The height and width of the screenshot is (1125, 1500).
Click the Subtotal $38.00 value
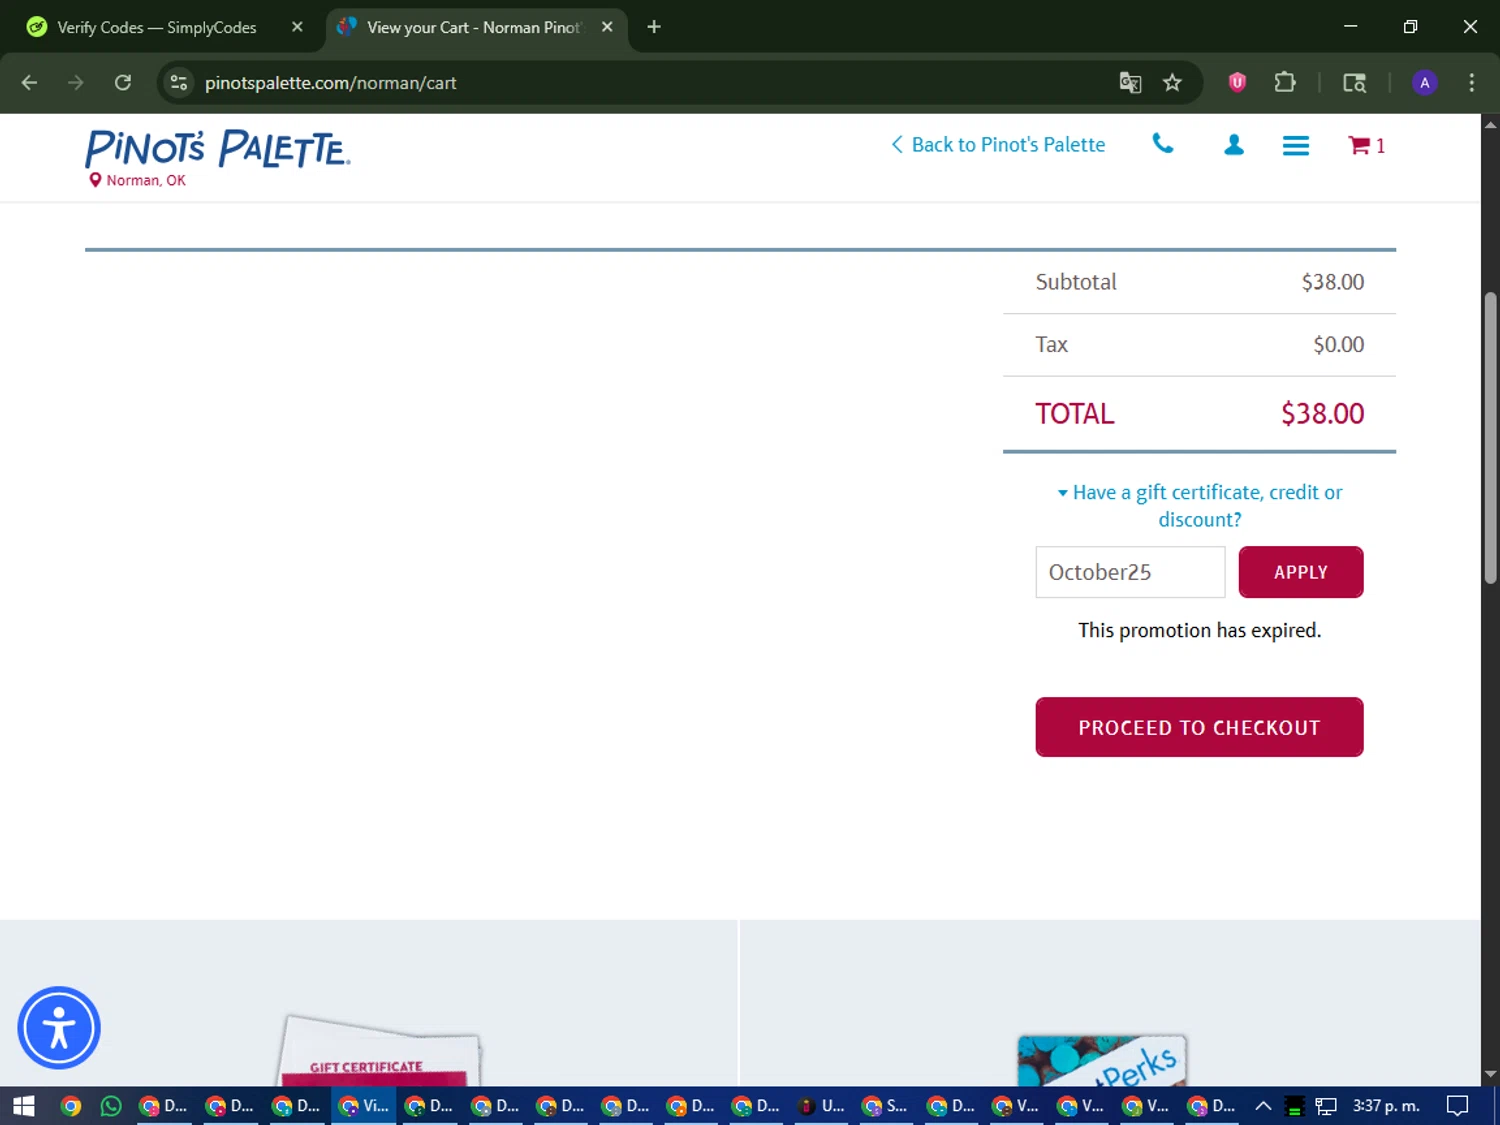tap(1332, 282)
